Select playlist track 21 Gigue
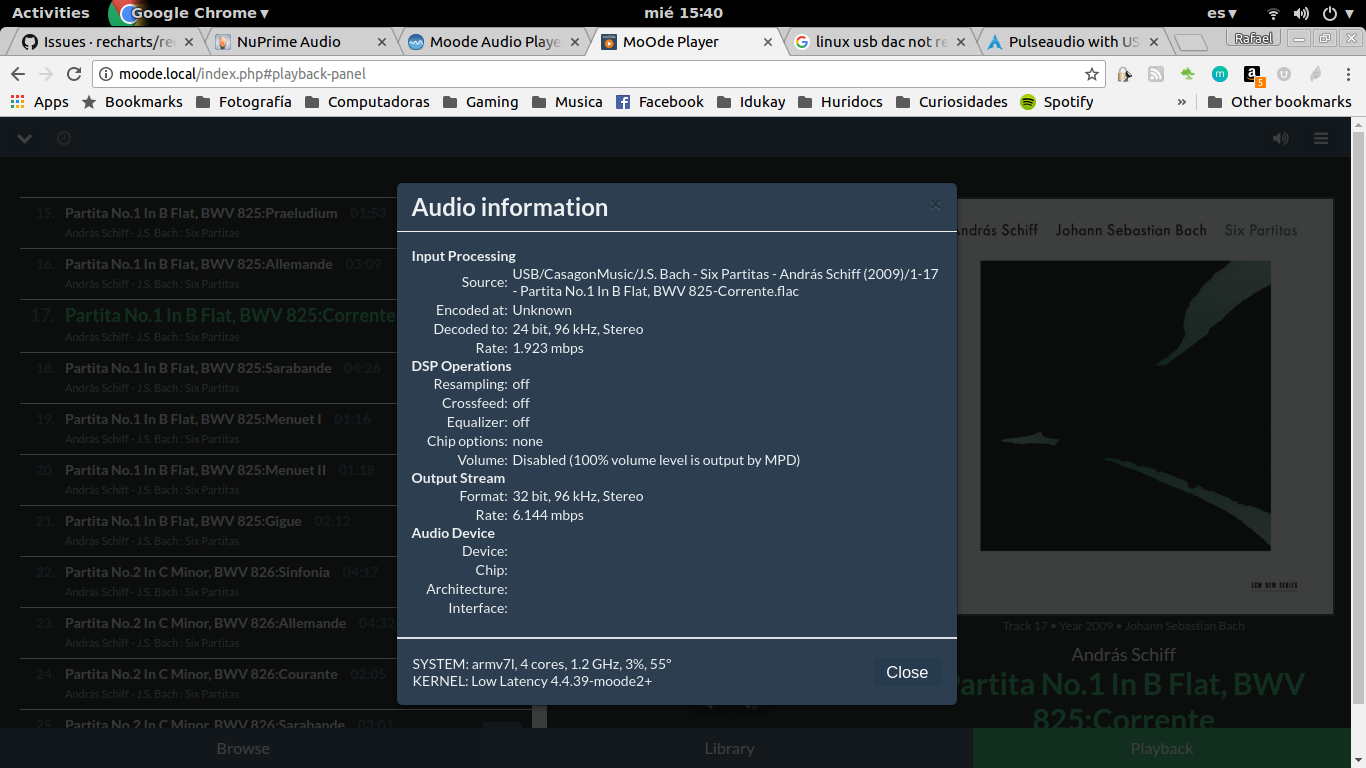This screenshot has height=768, width=1366. coord(207,530)
